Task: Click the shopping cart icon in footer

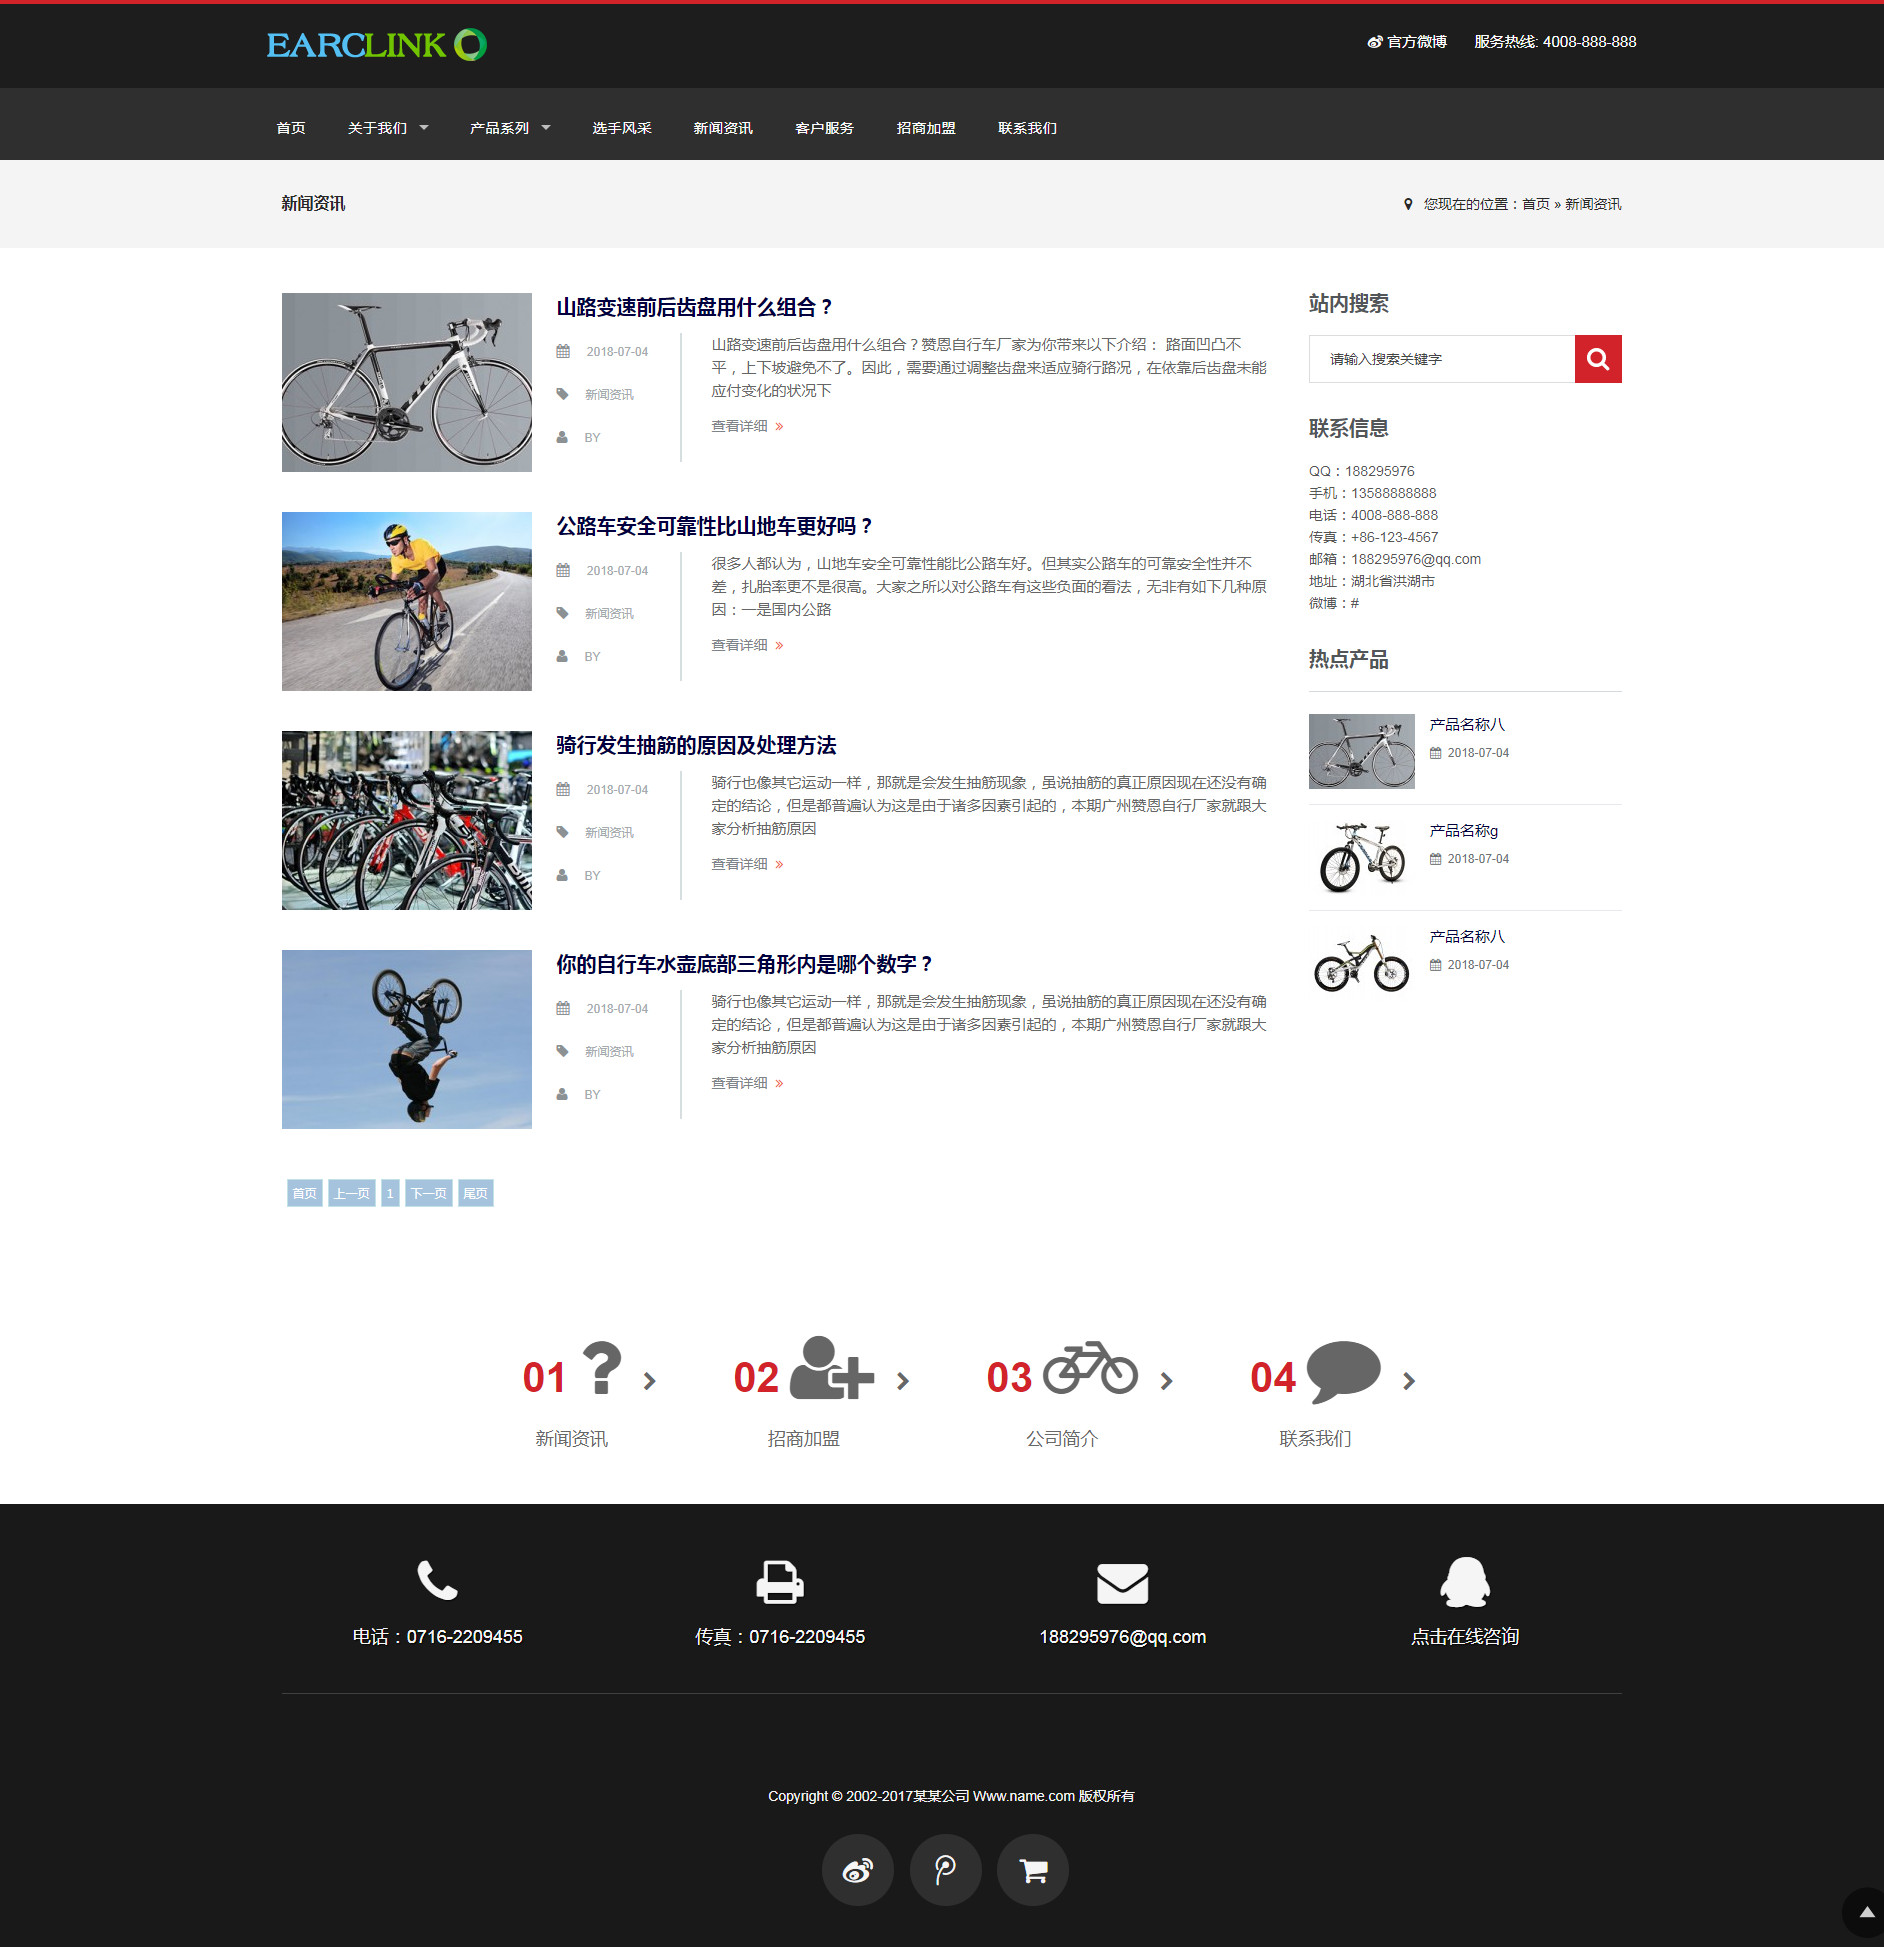Action: coord(1033,1869)
